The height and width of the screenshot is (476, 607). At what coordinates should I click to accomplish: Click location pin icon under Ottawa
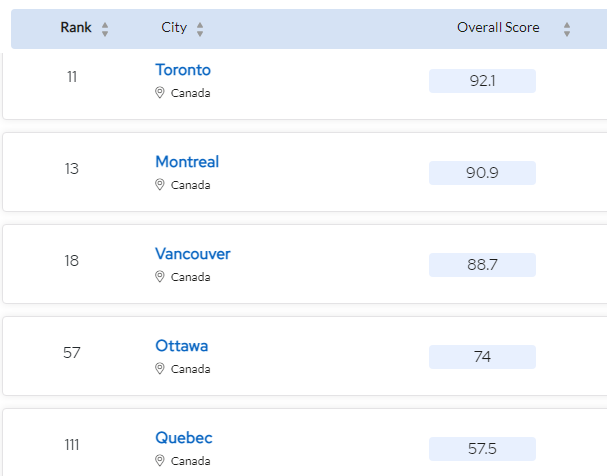click(159, 368)
